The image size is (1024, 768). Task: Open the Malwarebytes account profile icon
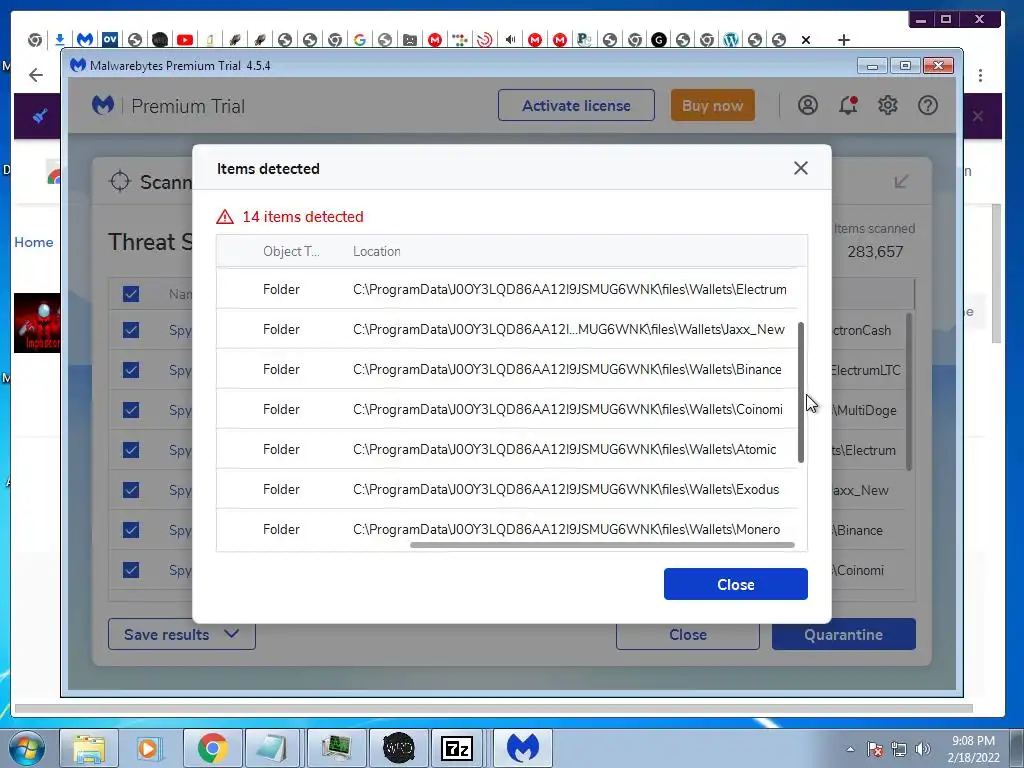point(807,105)
